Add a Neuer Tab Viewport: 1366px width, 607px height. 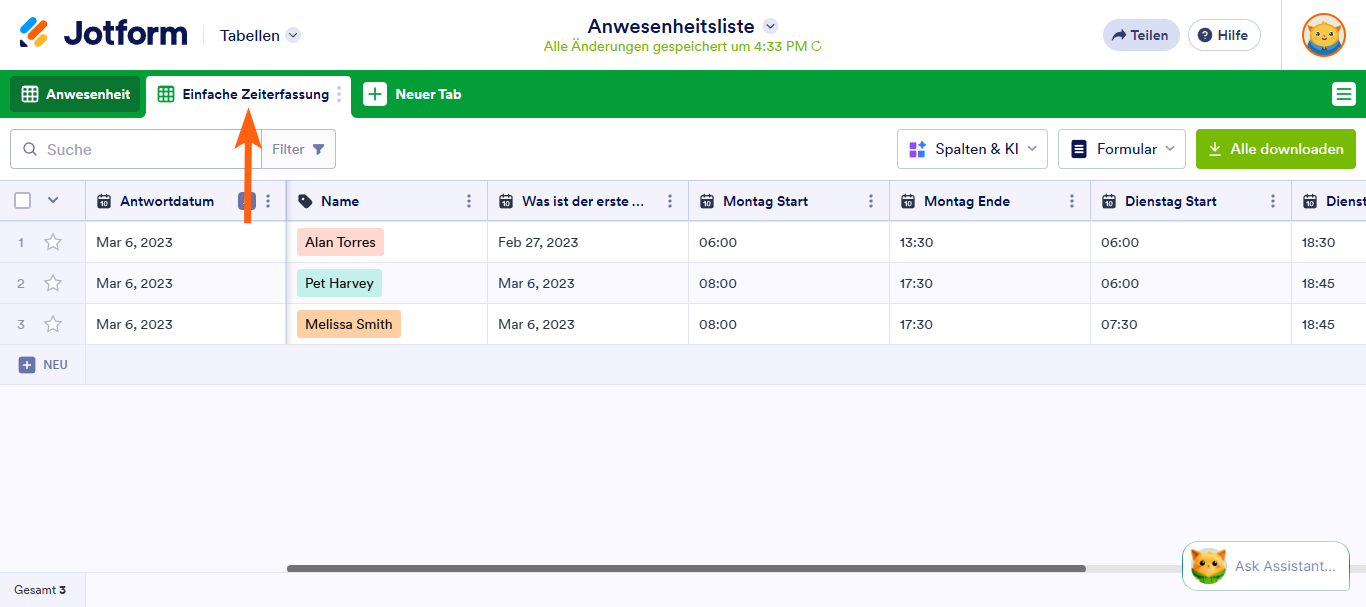click(412, 94)
